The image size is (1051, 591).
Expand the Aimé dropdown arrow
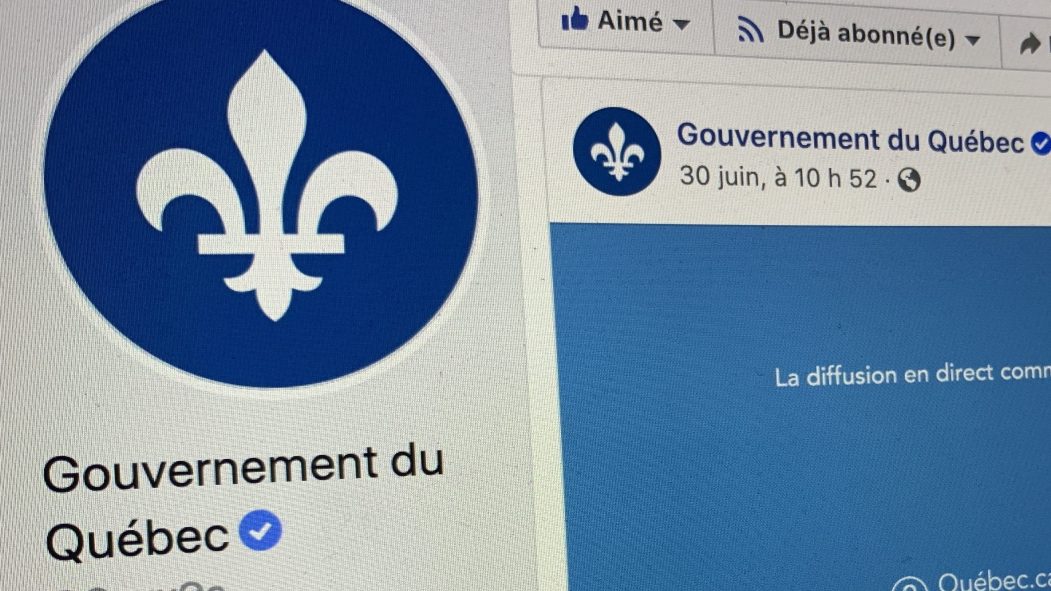pos(681,25)
